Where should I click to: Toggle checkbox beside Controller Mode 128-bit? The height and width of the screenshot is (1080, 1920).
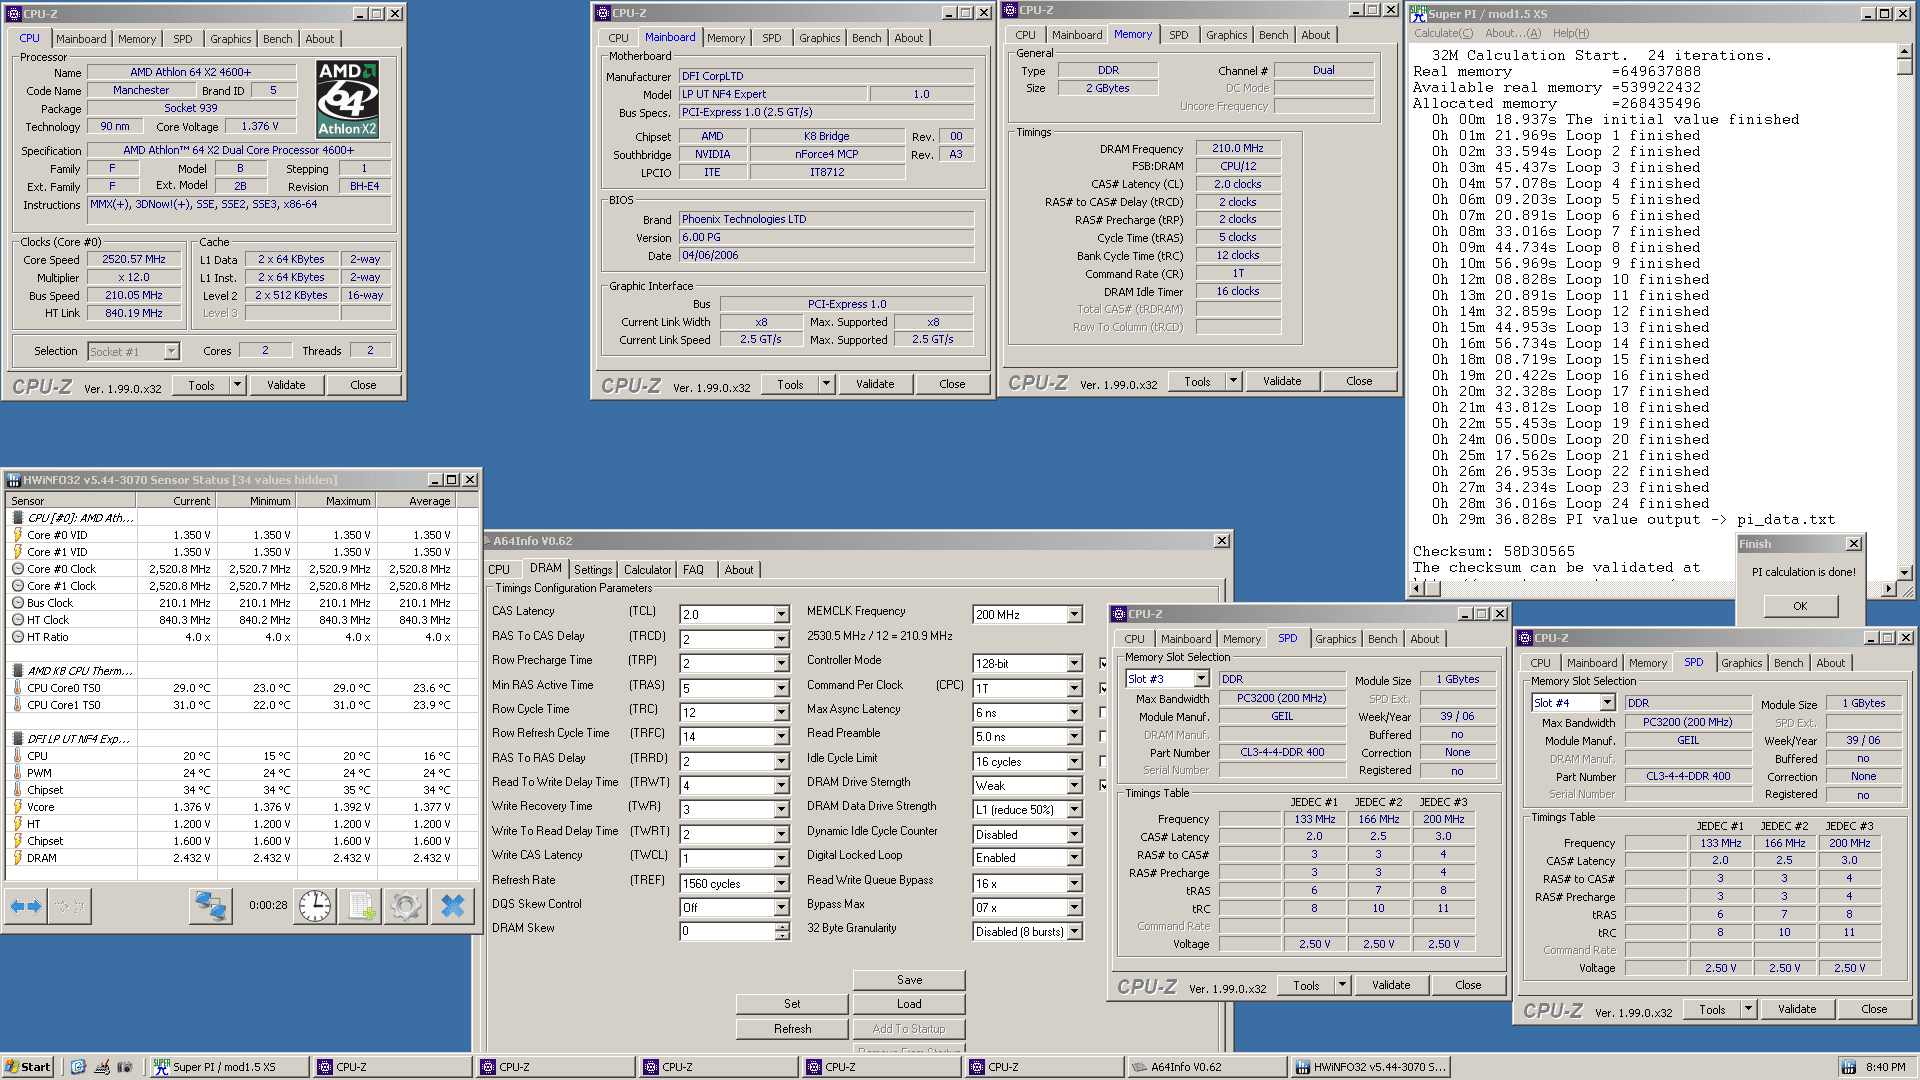[1104, 664]
